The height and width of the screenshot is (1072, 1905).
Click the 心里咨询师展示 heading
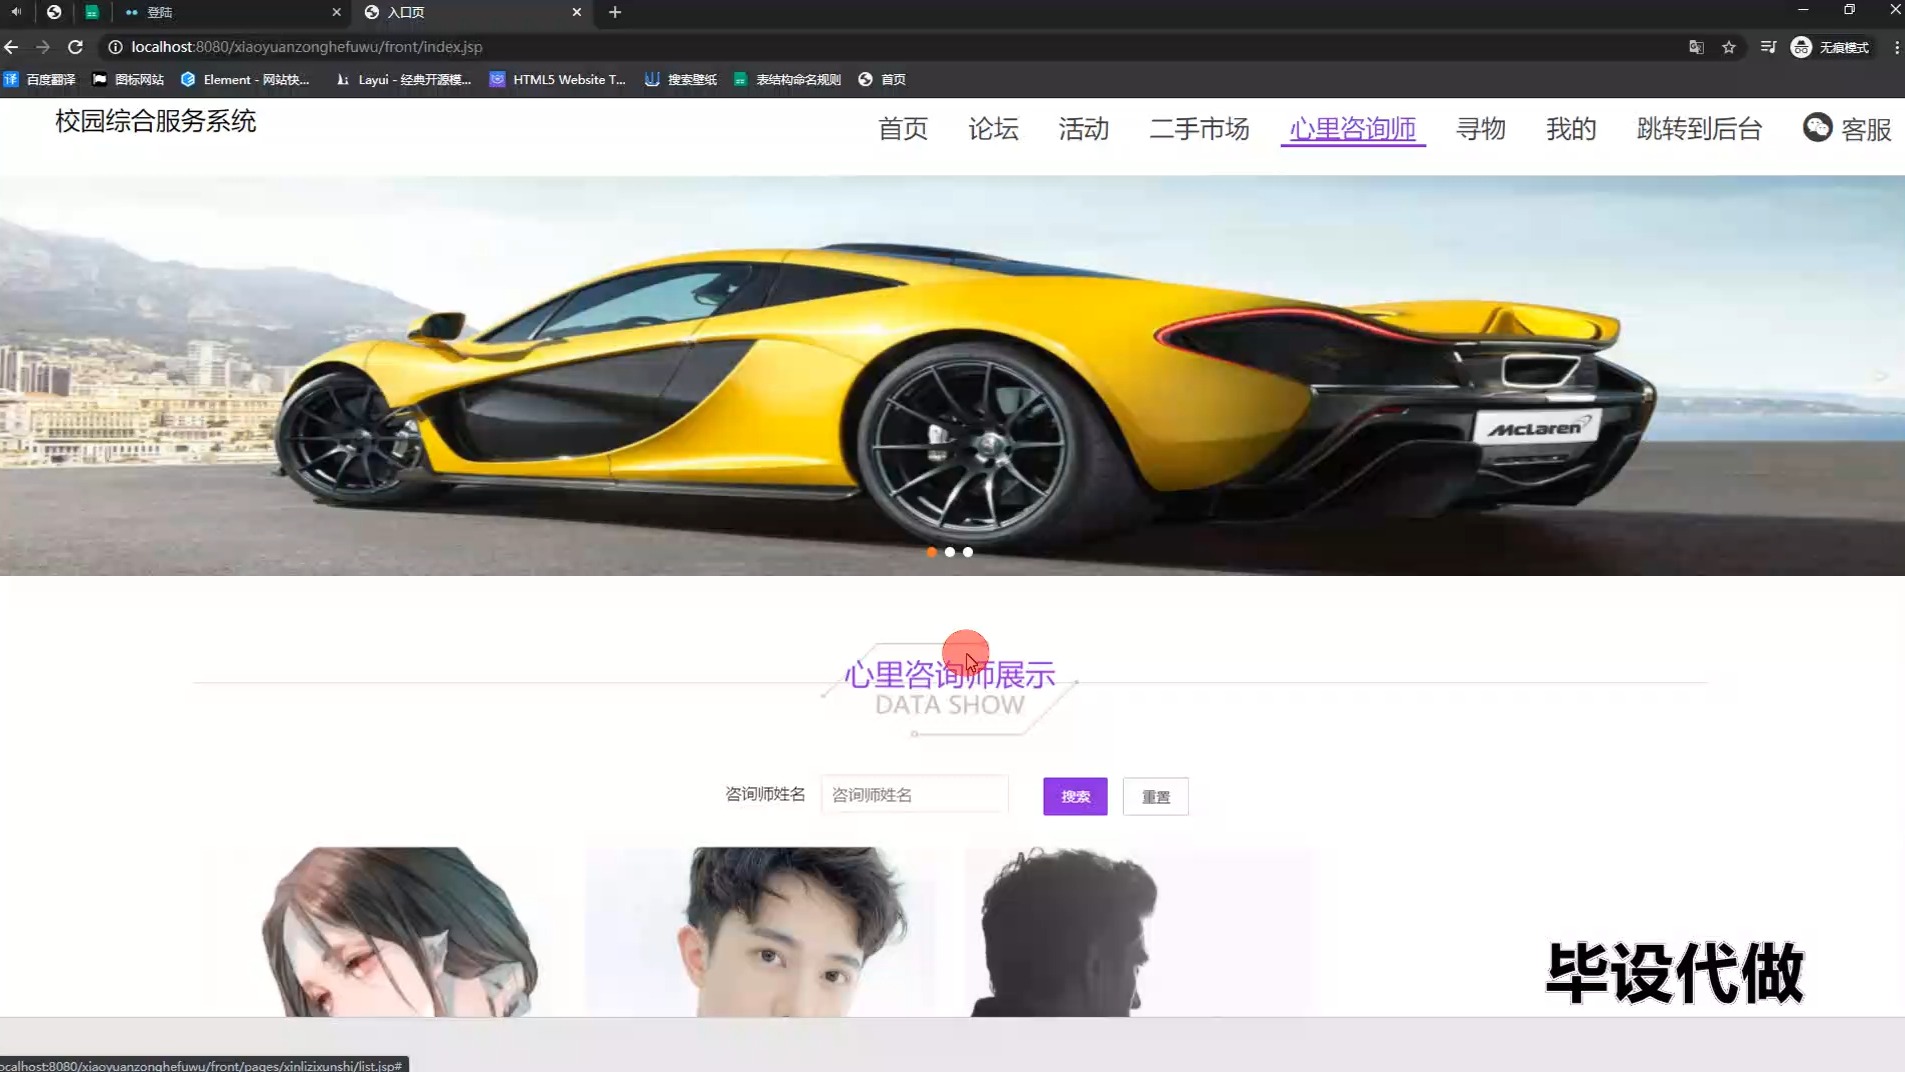pyautogui.click(x=950, y=675)
